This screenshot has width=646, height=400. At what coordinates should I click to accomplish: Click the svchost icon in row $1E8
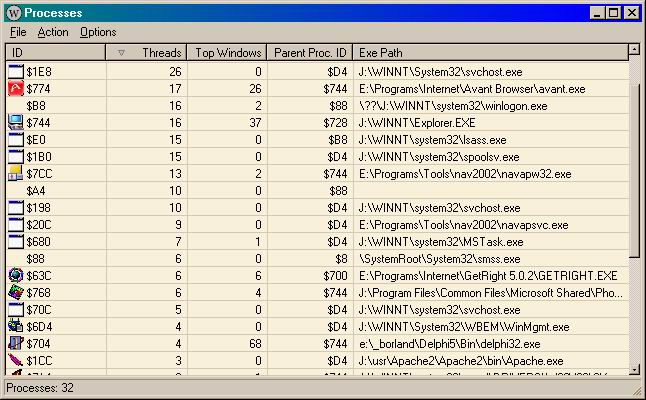pyautogui.click(x=16, y=72)
